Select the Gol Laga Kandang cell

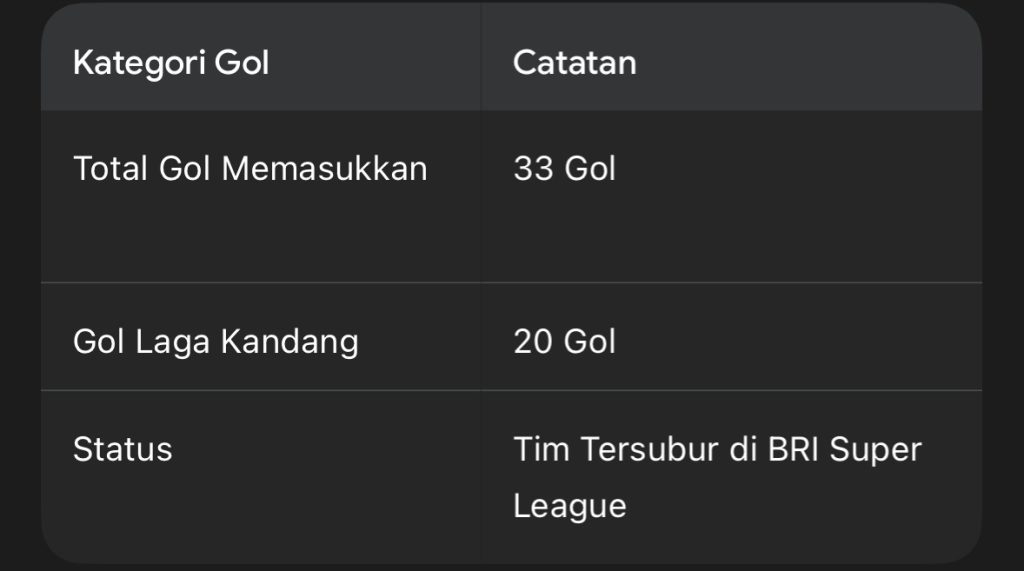pyautogui.click(x=215, y=342)
